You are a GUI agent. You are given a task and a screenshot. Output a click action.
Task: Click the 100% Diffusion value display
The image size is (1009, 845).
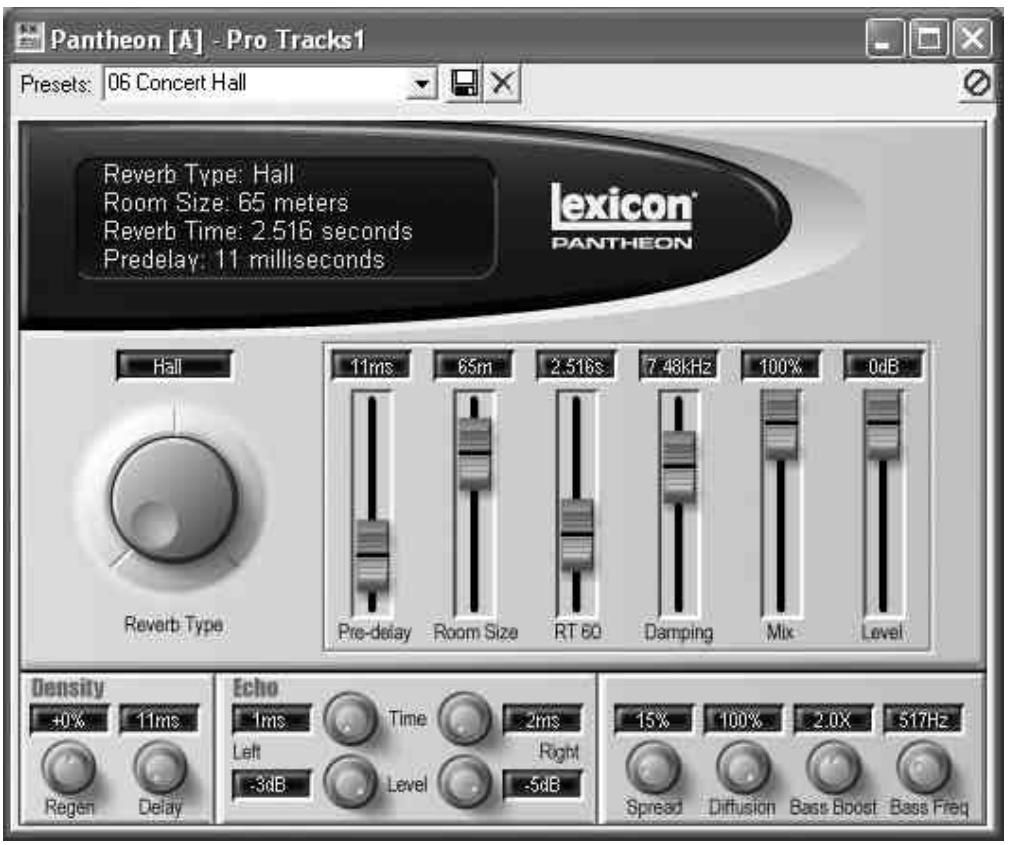pos(743,720)
